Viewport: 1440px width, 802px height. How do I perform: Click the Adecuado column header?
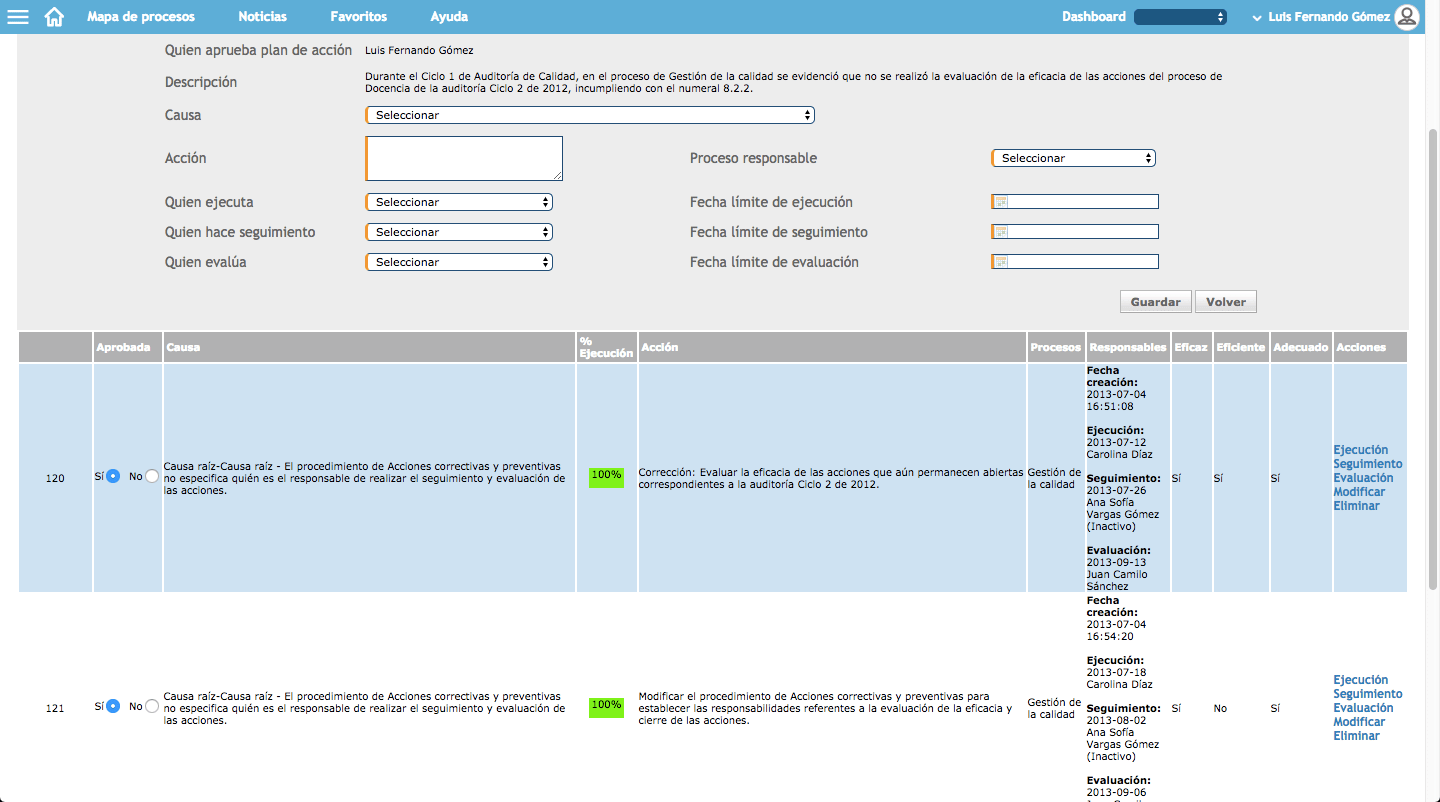point(1300,347)
